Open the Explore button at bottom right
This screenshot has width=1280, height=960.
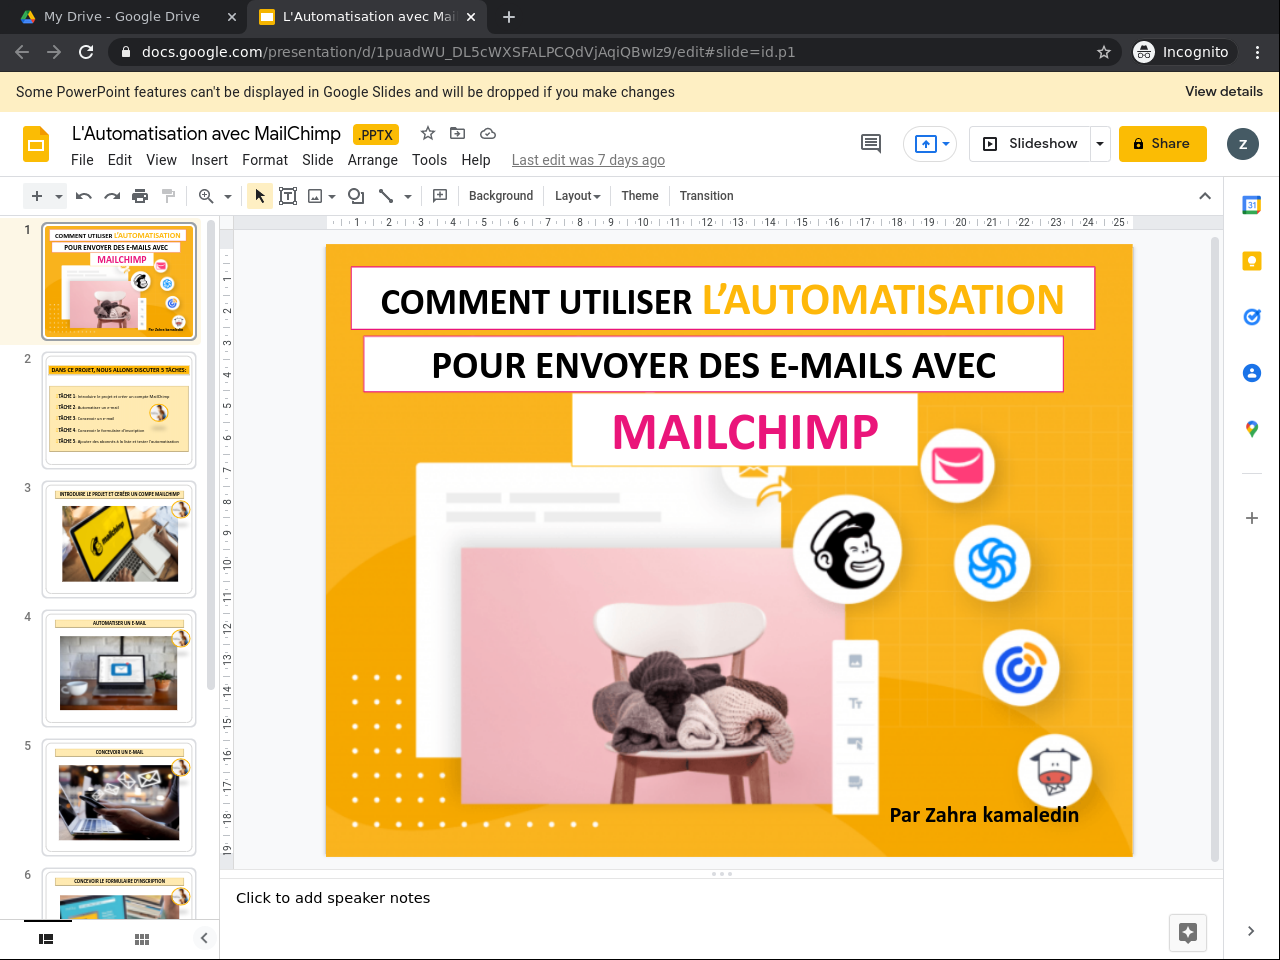[x=1188, y=933]
